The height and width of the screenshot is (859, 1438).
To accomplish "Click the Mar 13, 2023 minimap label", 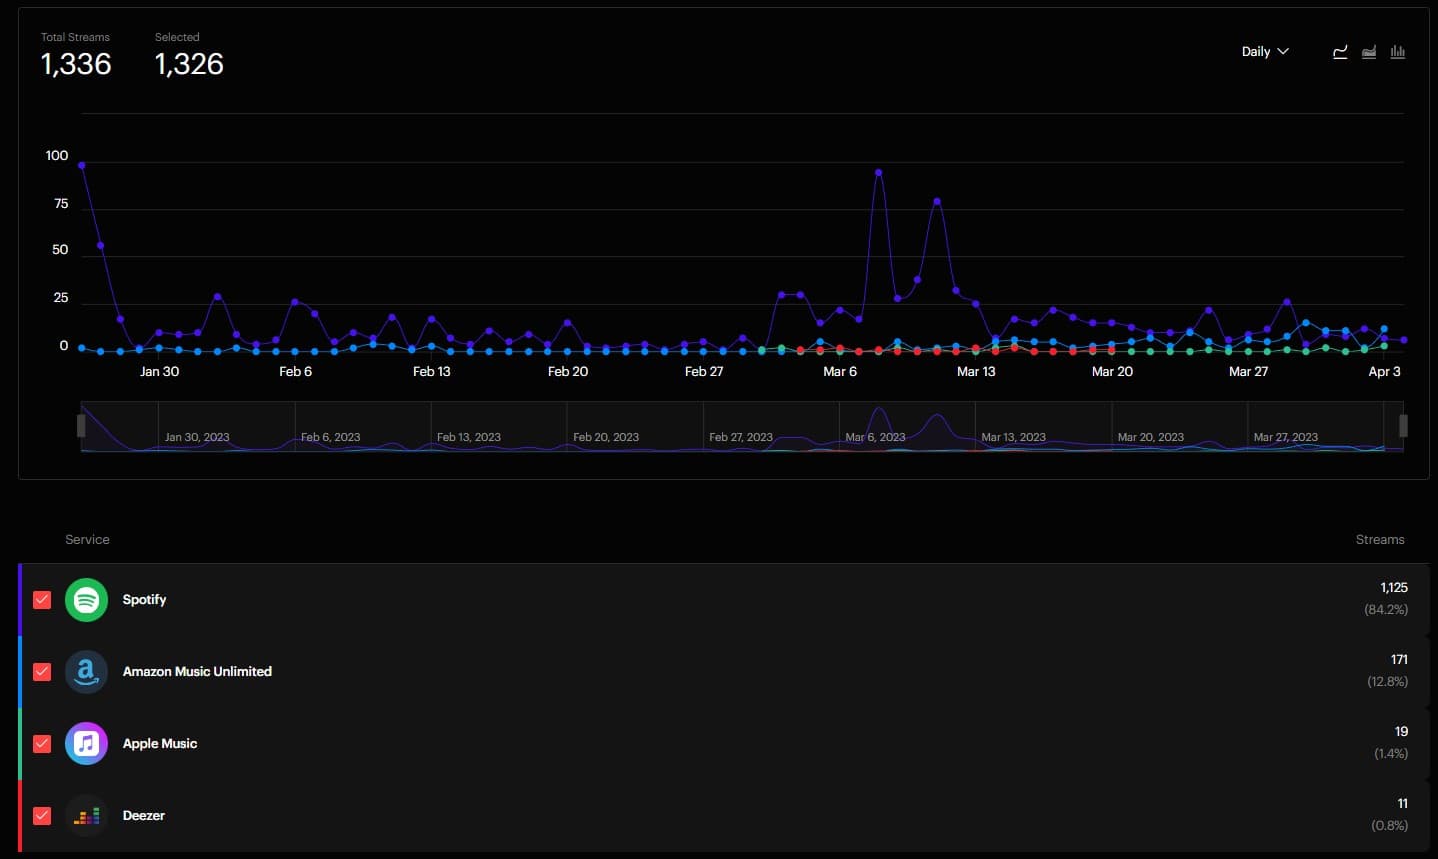I will click(x=1013, y=437).
